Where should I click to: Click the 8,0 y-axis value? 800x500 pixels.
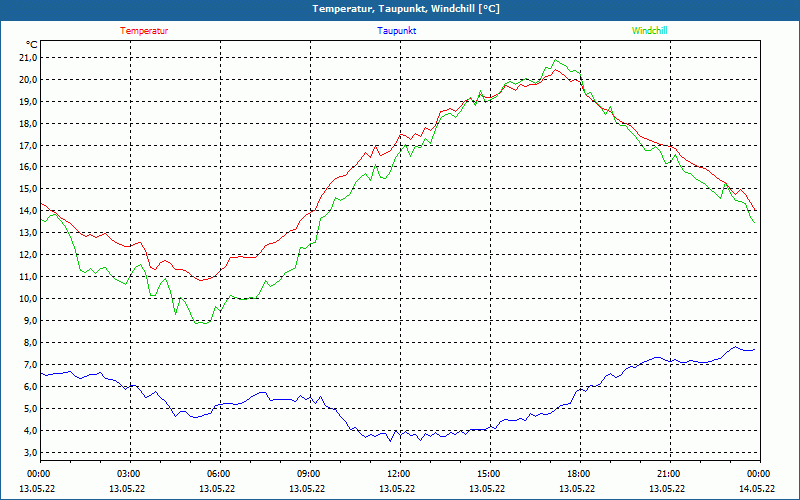(31, 342)
